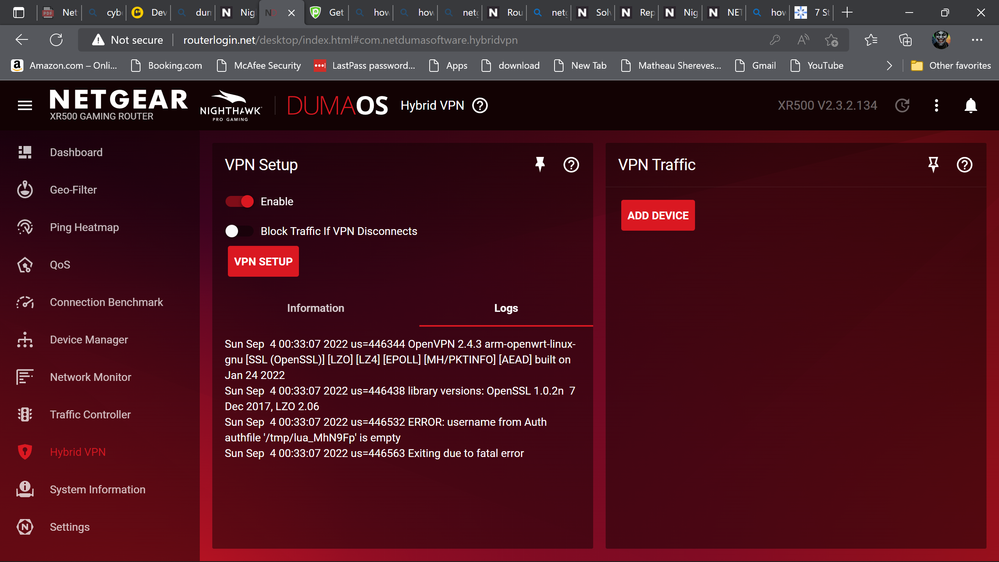Viewport: 999px width, 562px height.
Task: Open Network Monitor icon in sidebar
Action: coord(25,377)
